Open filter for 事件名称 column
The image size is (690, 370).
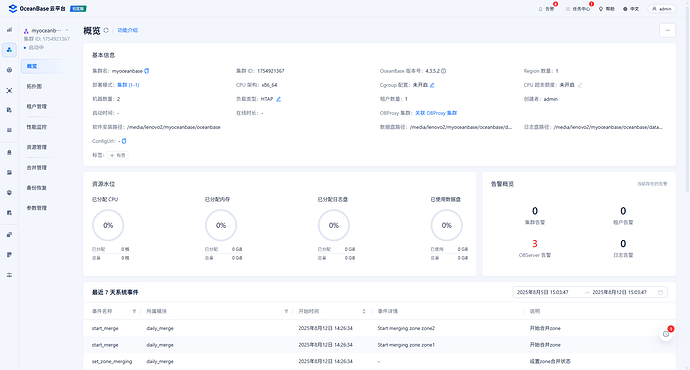click(134, 311)
